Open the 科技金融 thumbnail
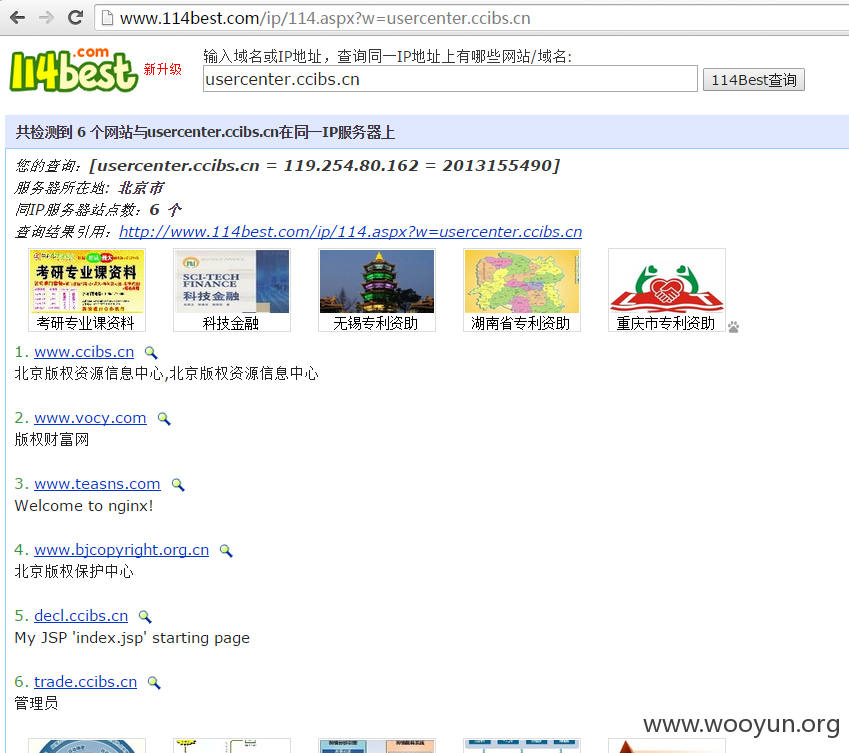Image resolution: width=849 pixels, height=753 pixels. (232, 290)
